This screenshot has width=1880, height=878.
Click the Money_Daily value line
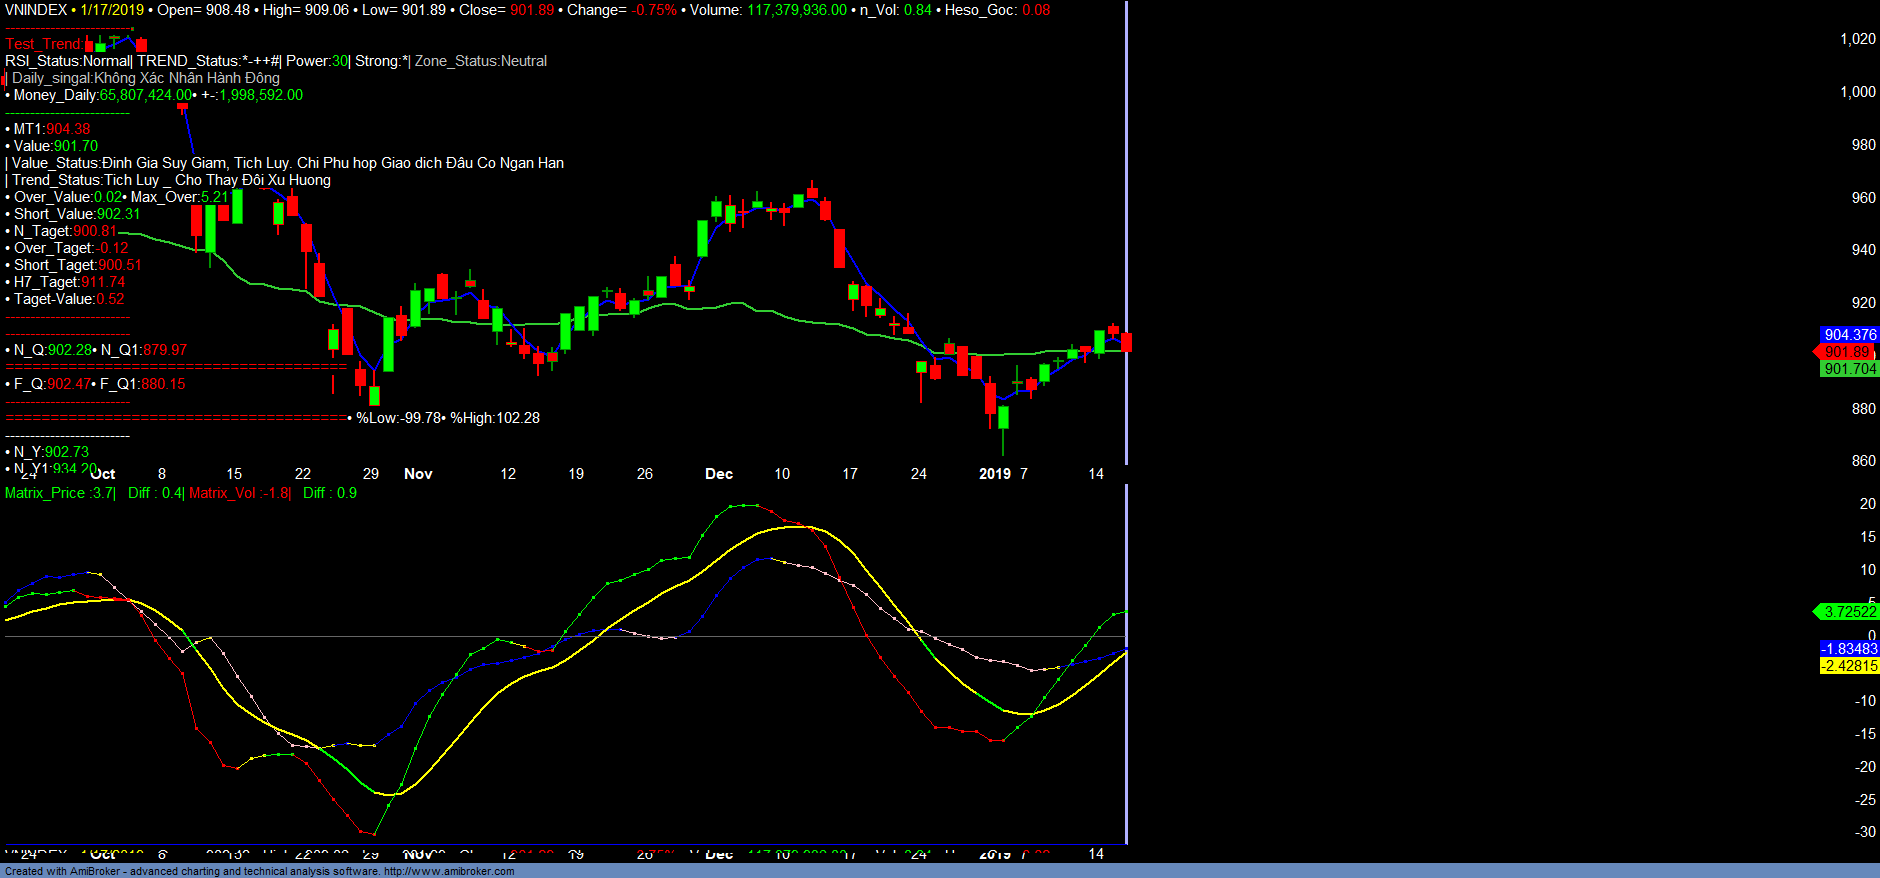coord(155,95)
